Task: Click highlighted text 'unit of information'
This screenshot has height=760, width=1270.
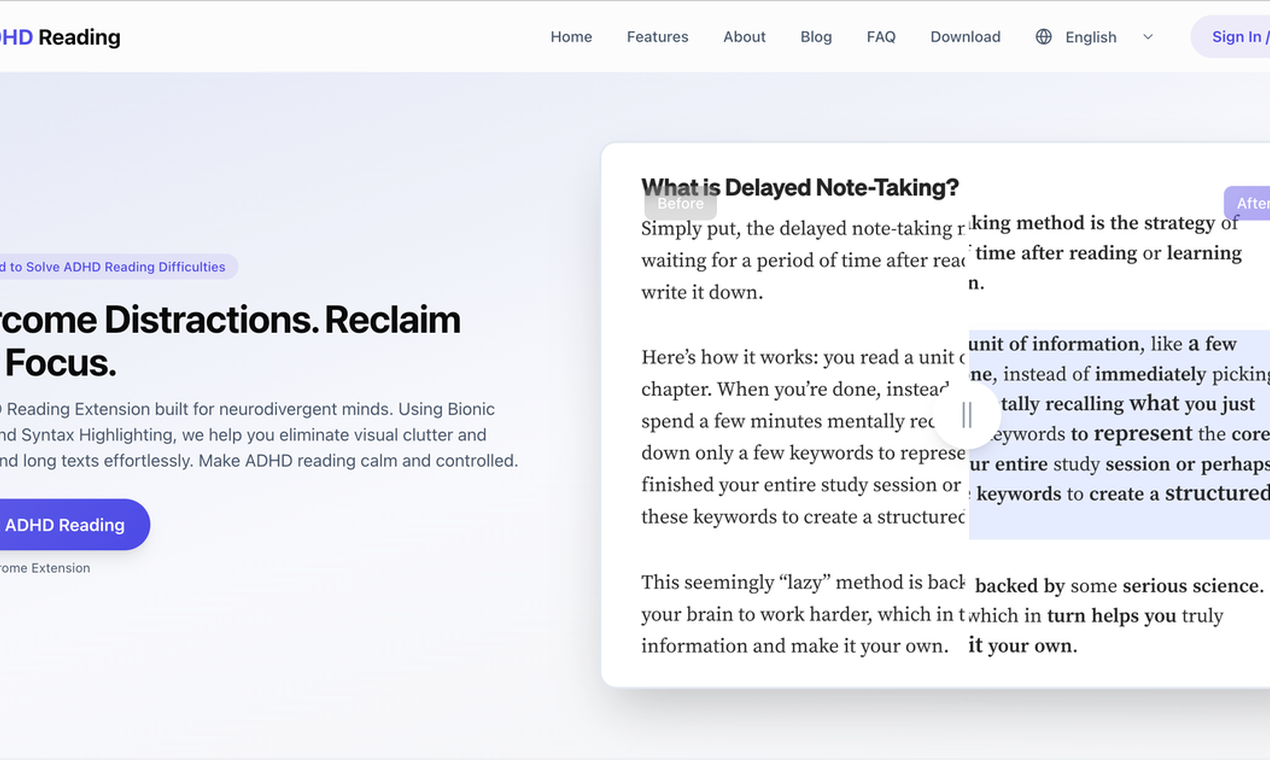Action: [x=1054, y=344]
